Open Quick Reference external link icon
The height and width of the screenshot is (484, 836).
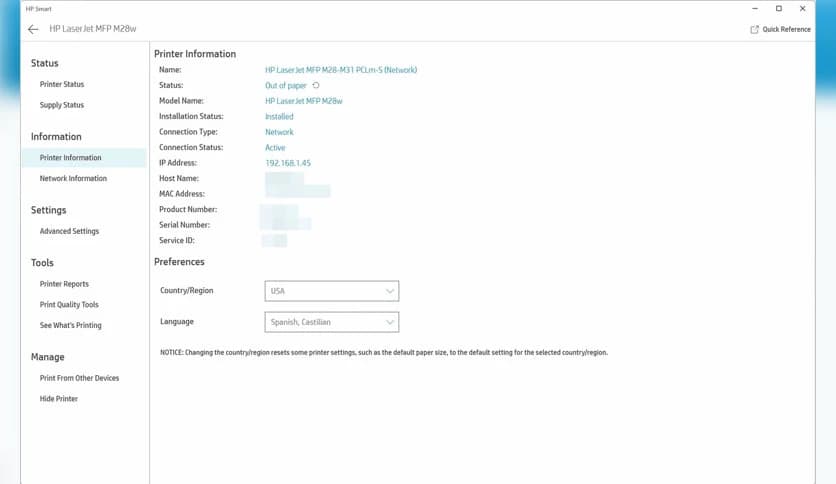pyautogui.click(x=754, y=29)
